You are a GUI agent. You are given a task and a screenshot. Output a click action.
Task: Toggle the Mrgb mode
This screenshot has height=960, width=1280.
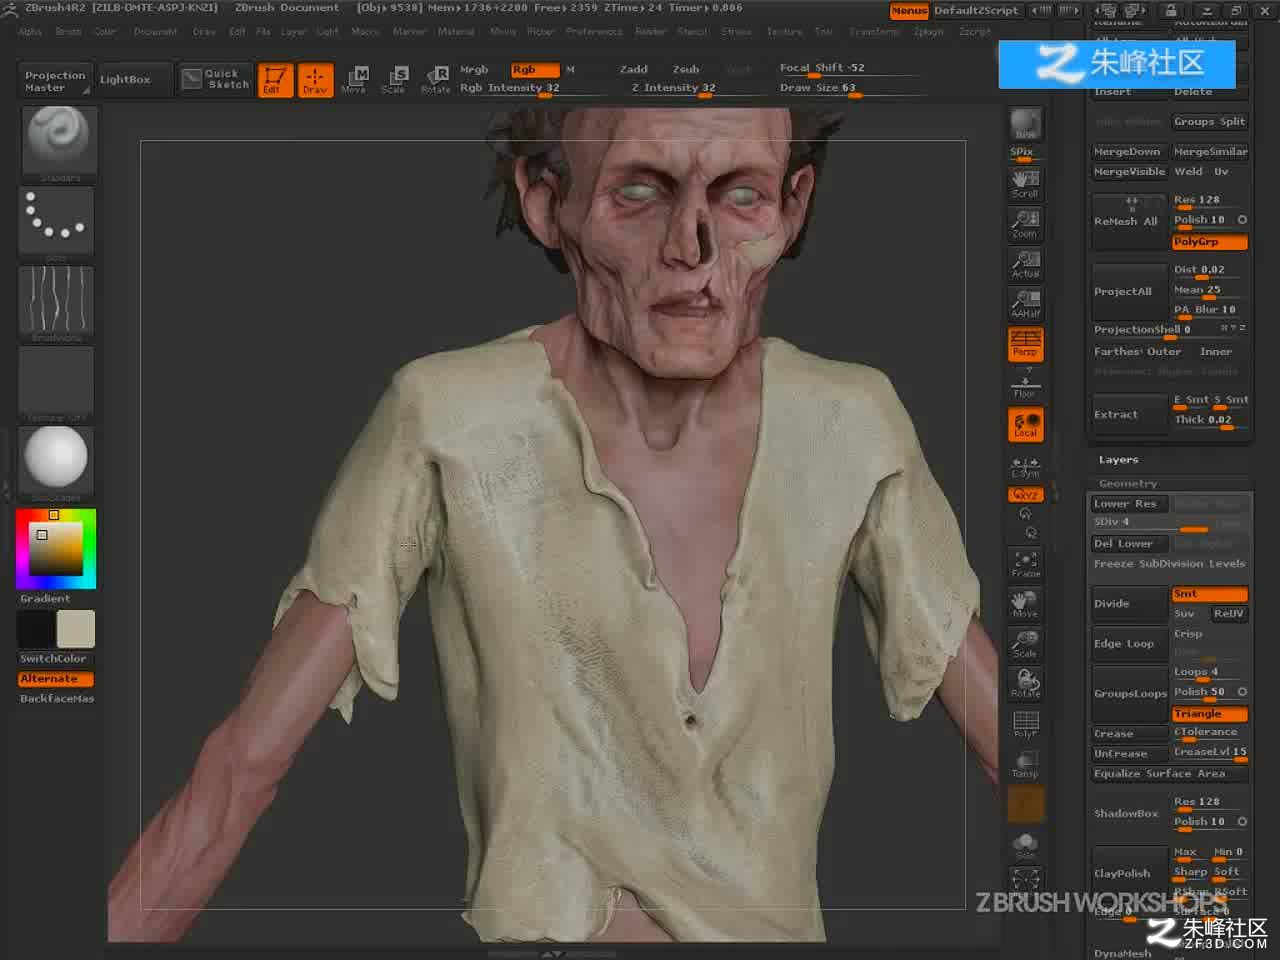pos(474,70)
